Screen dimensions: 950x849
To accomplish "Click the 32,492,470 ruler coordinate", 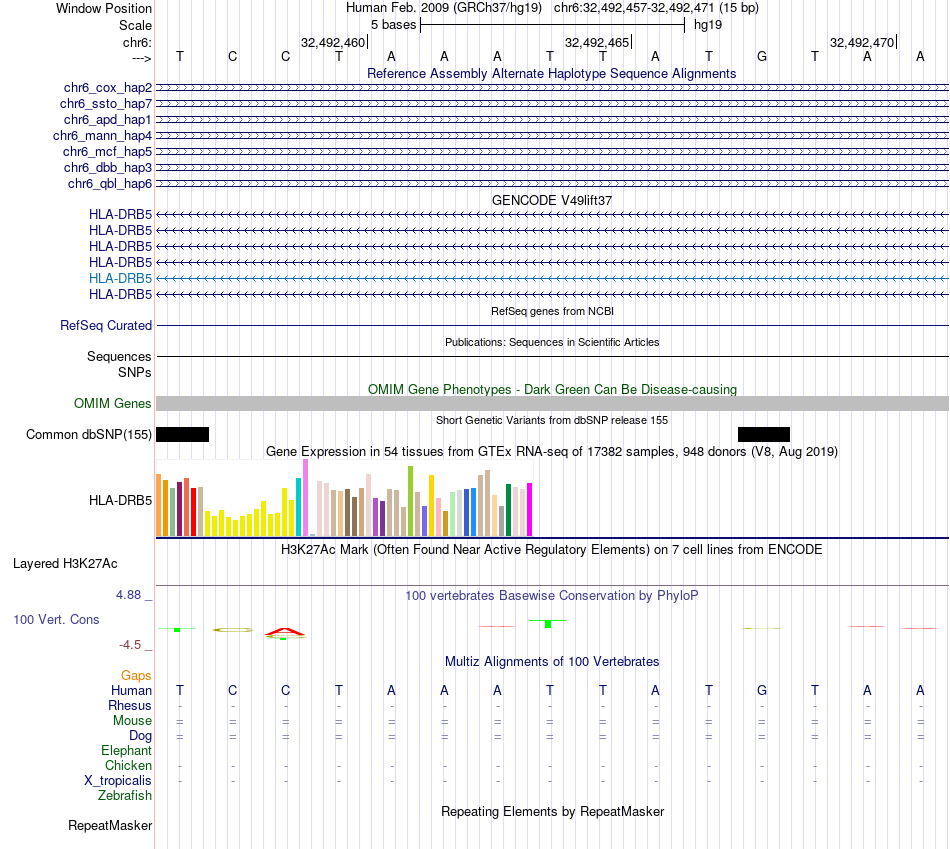I will [x=862, y=43].
